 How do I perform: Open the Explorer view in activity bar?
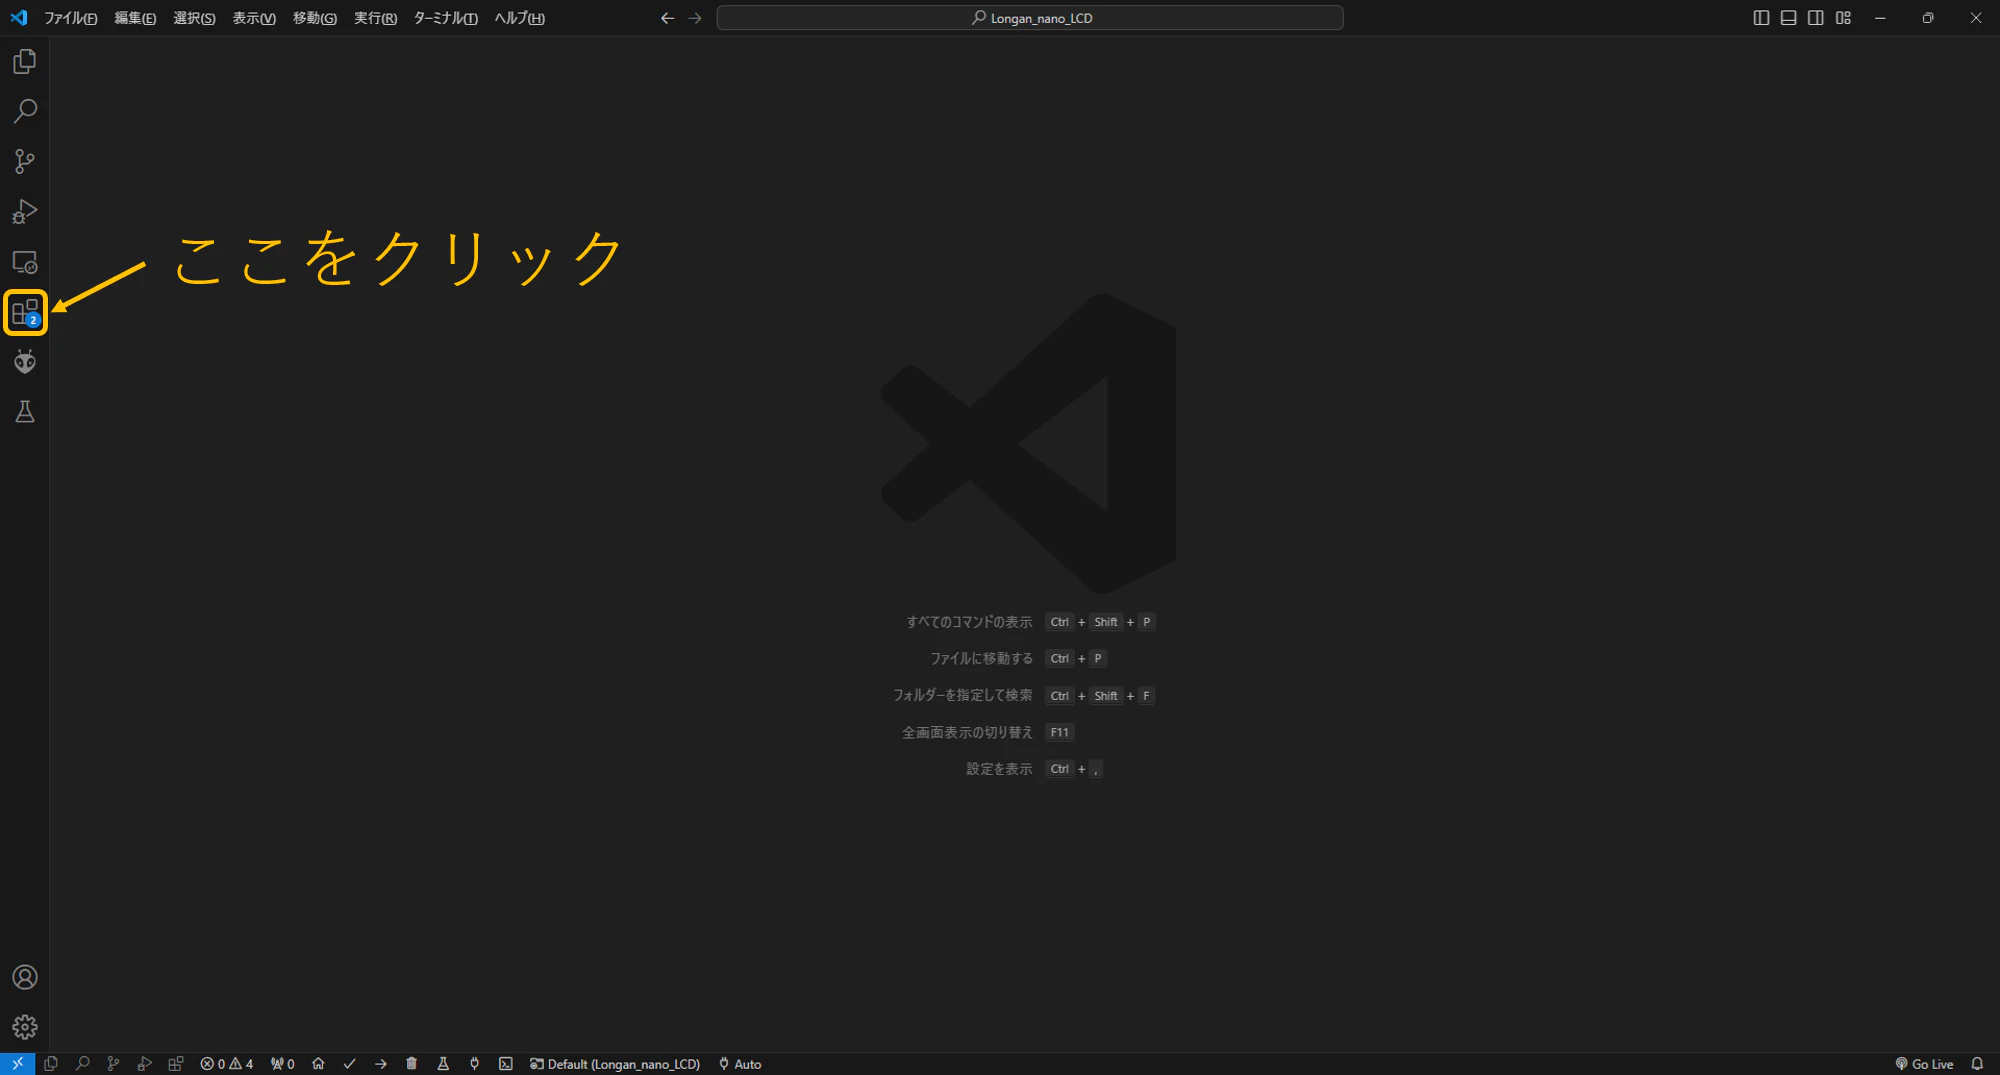pos(25,62)
